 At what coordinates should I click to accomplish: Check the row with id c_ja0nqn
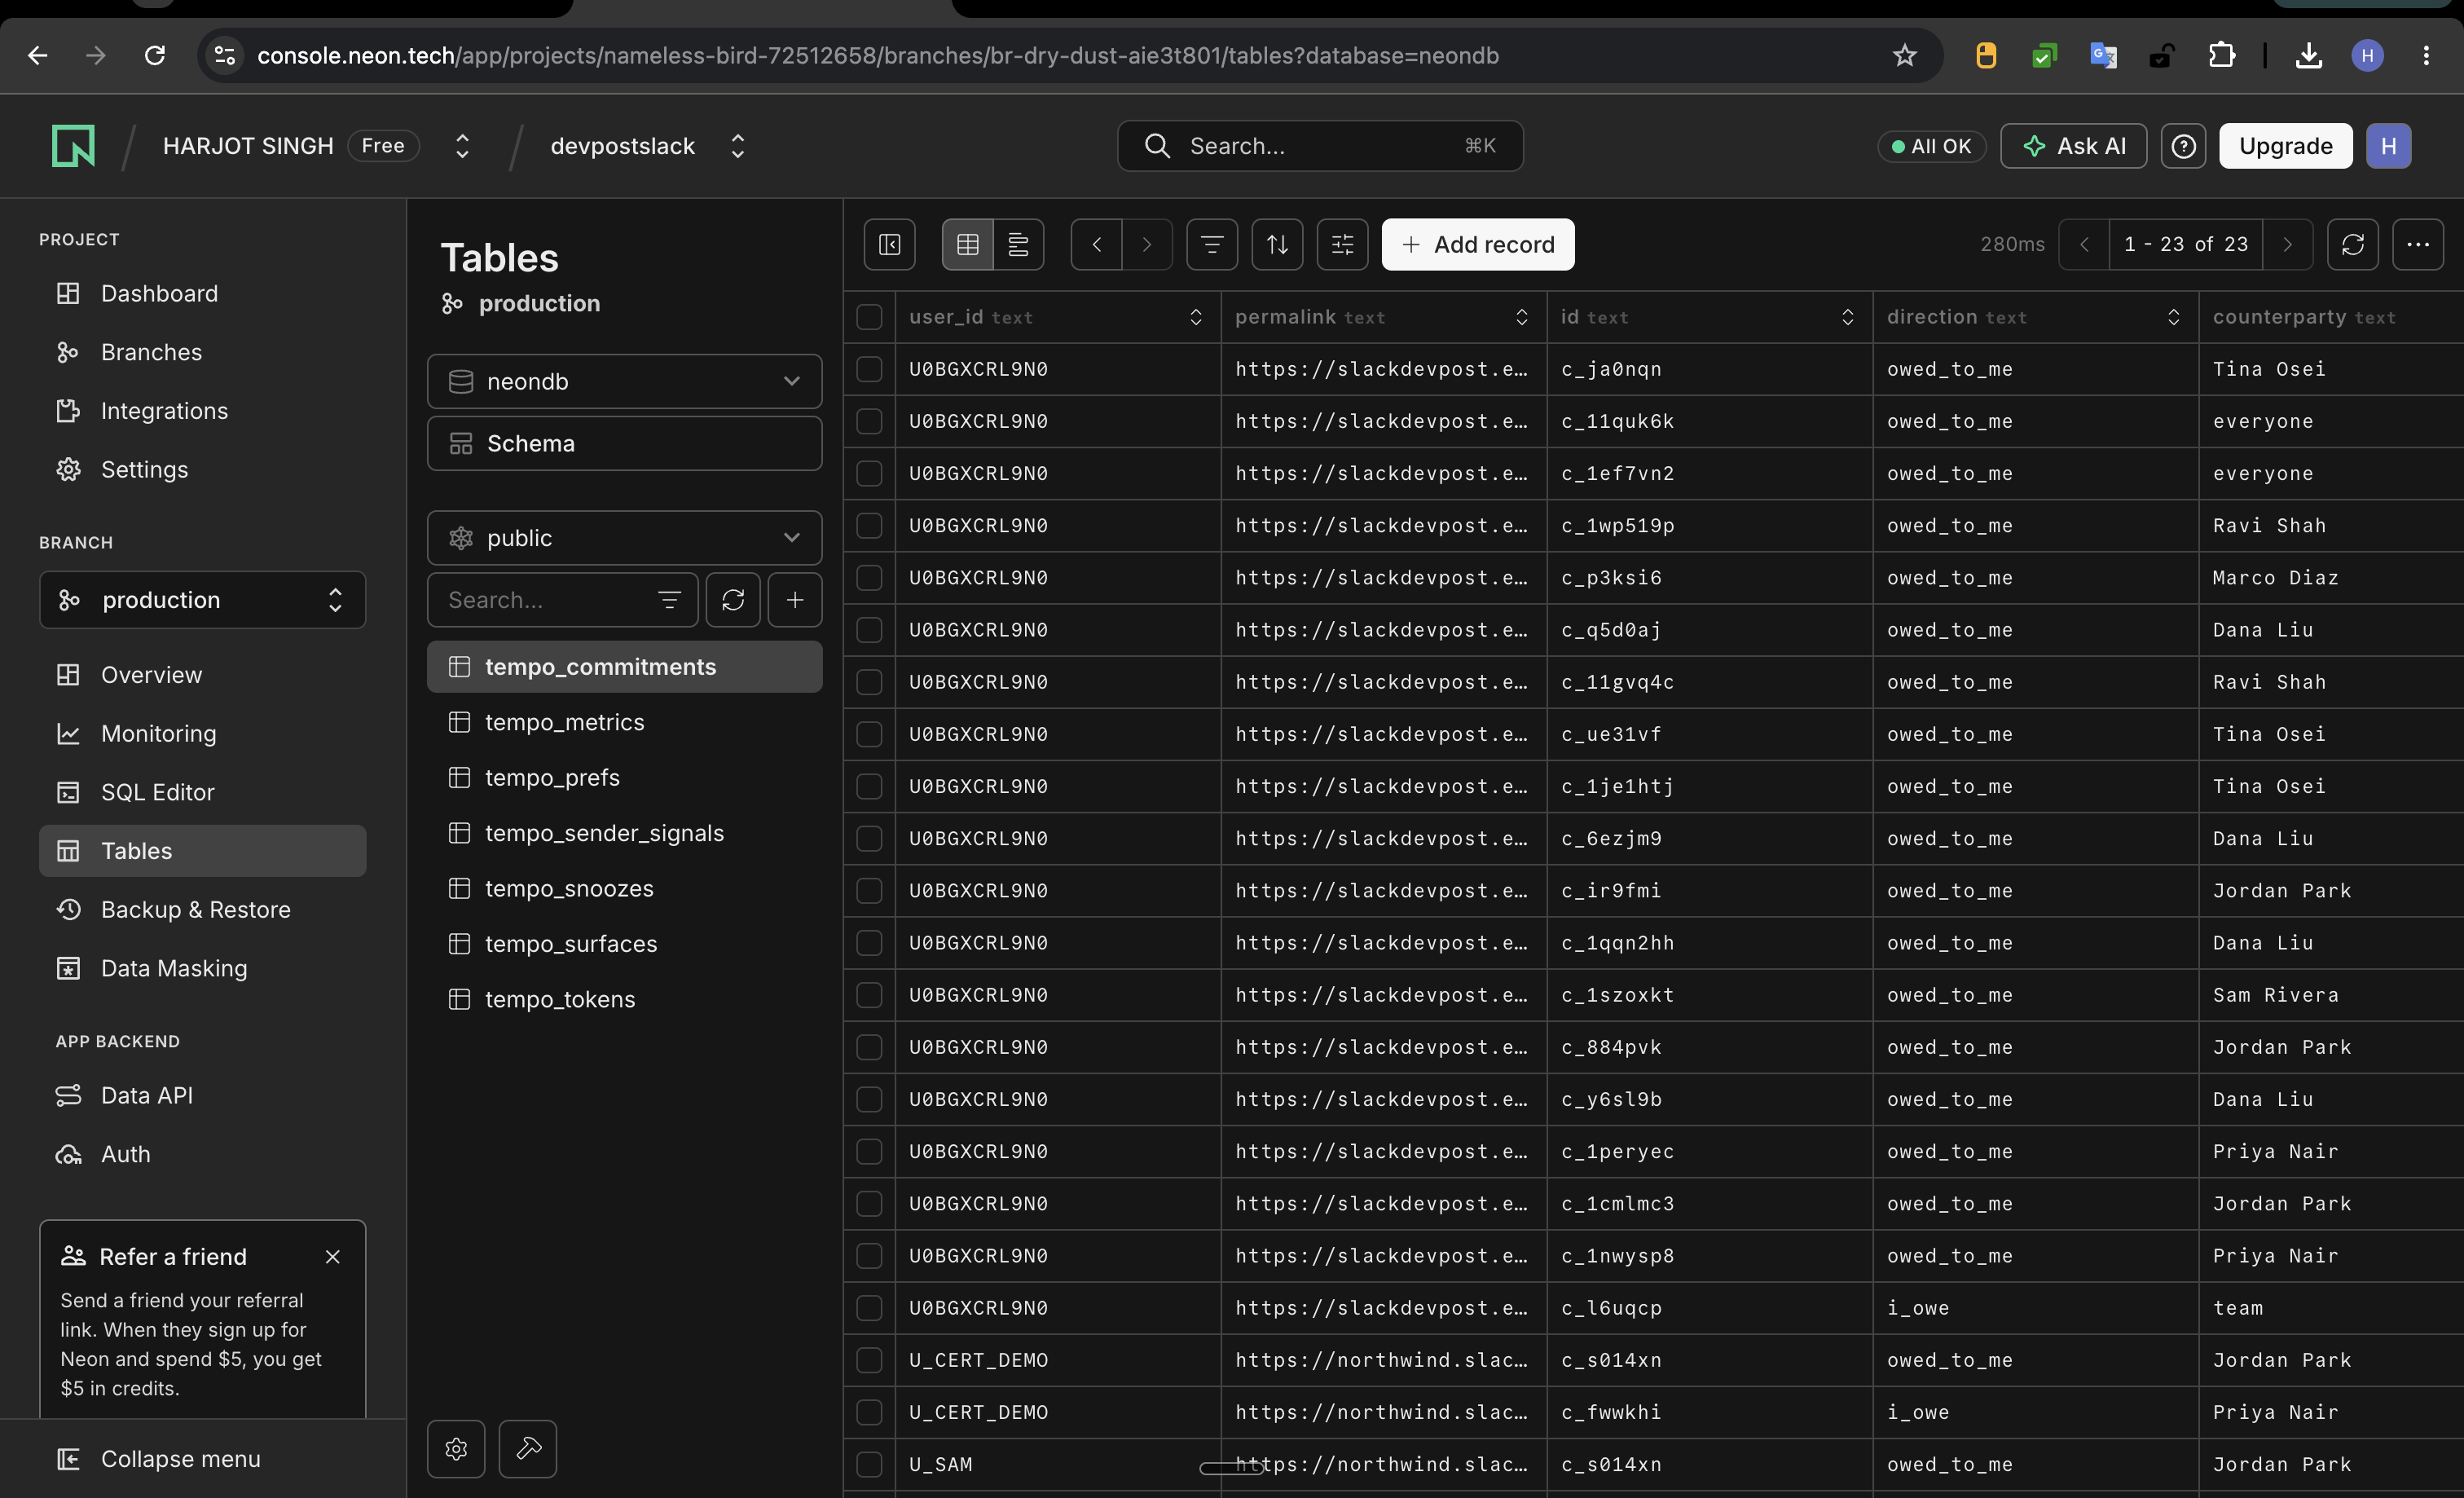point(869,369)
